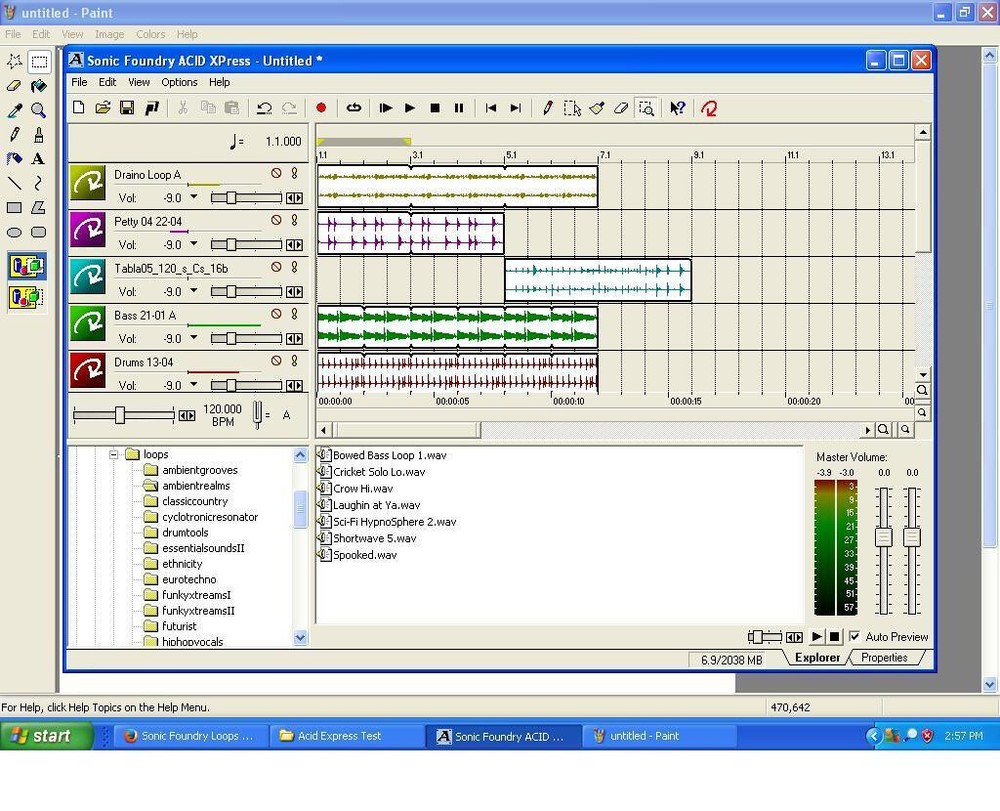Open the Options menu

tap(179, 82)
